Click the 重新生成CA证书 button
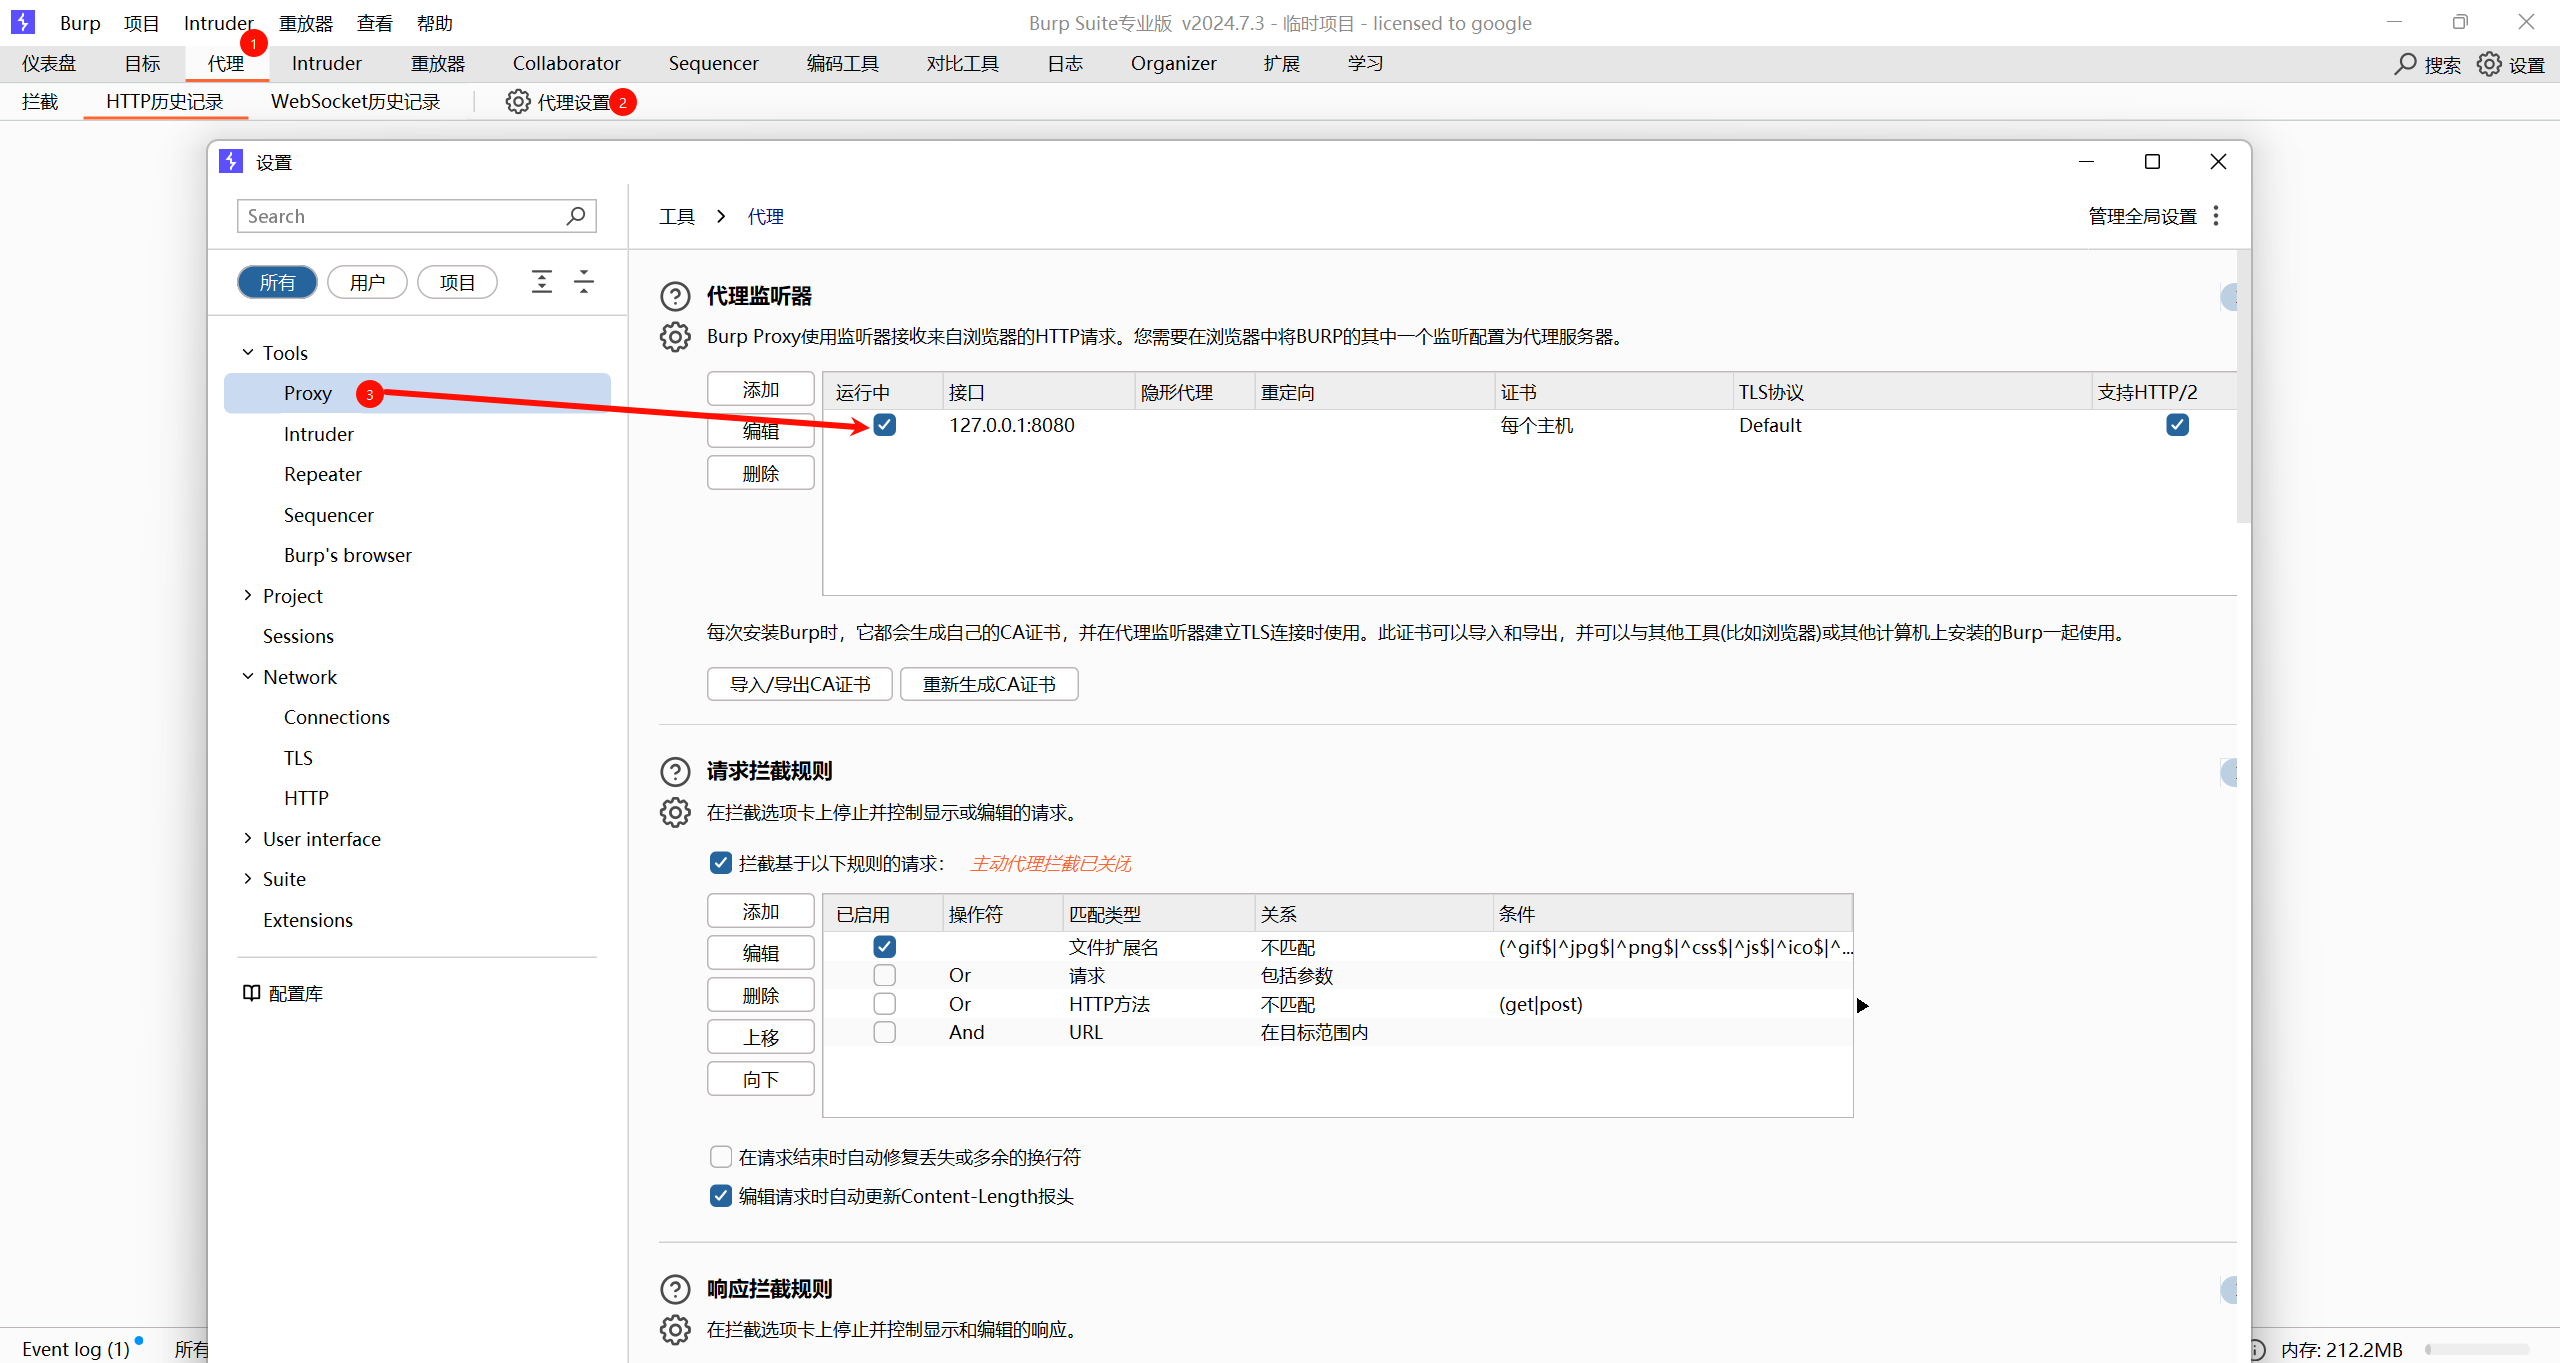Screen dimensions: 2560x1363 click(988, 684)
